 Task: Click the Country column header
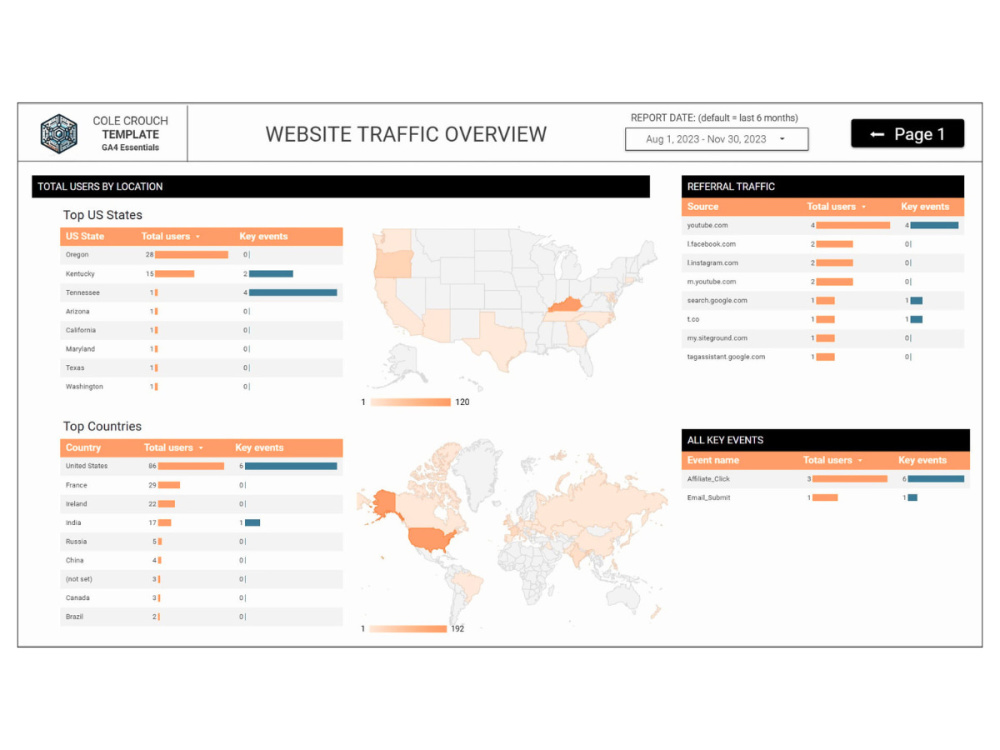click(83, 448)
